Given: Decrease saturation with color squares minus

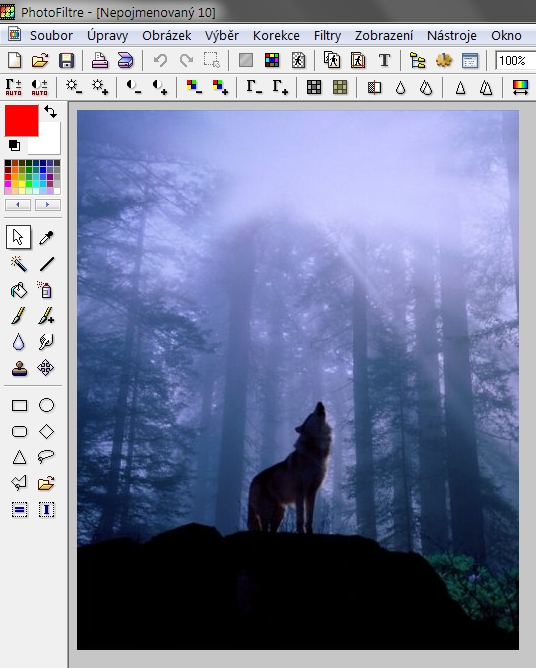Looking at the screenshot, I should pos(194,87).
